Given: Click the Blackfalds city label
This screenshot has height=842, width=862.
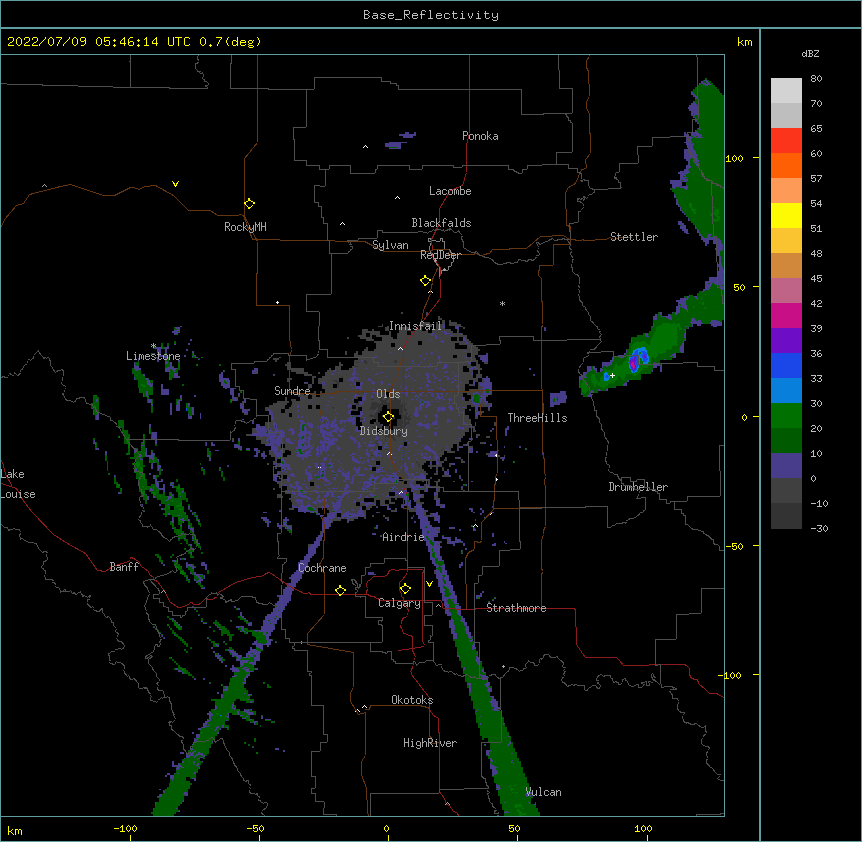Looking at the screenshot, I should [x=441, y=223].
